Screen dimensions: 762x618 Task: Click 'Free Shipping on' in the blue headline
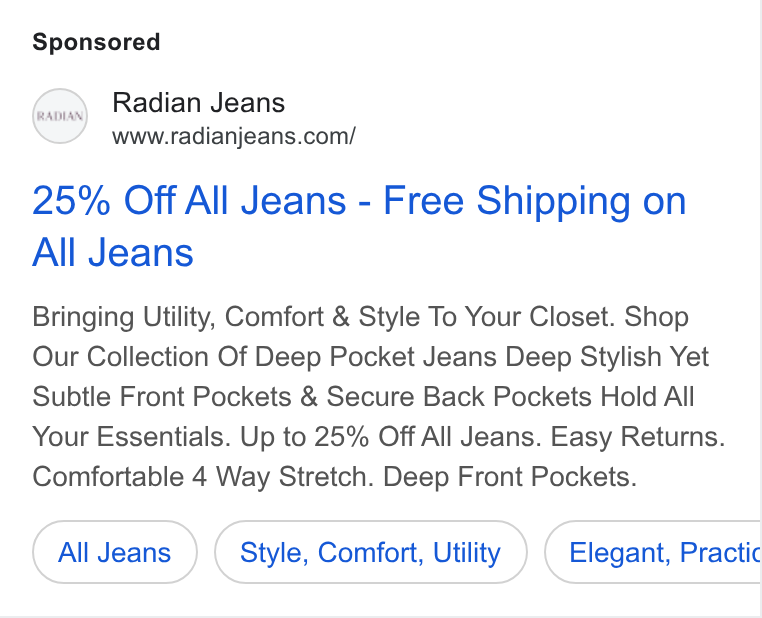coord(535,201)
